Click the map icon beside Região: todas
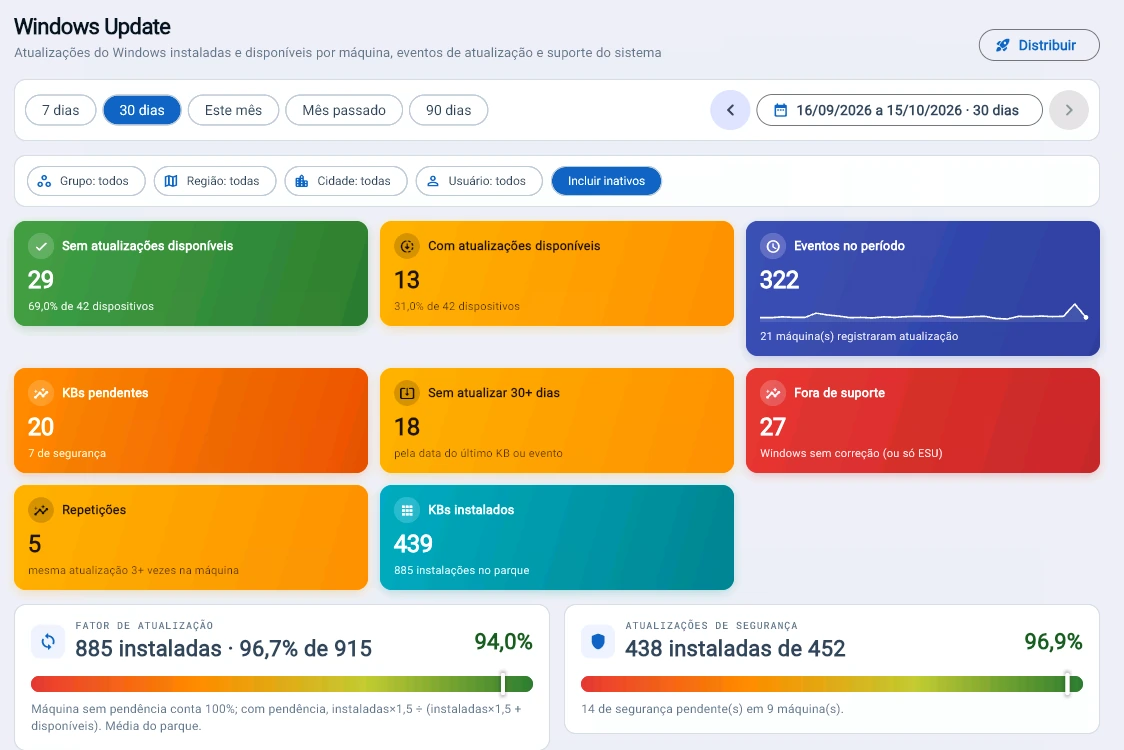 [171, 181]
